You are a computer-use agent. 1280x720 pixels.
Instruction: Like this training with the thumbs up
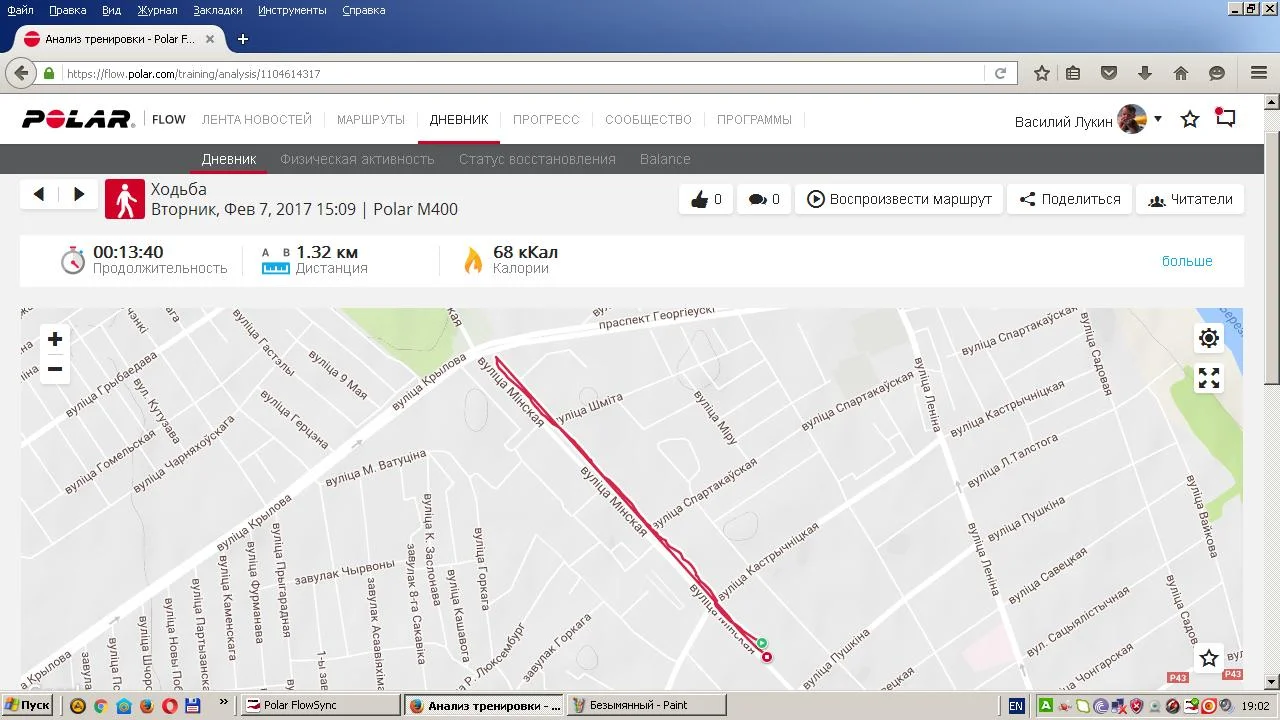click(706, 199)
